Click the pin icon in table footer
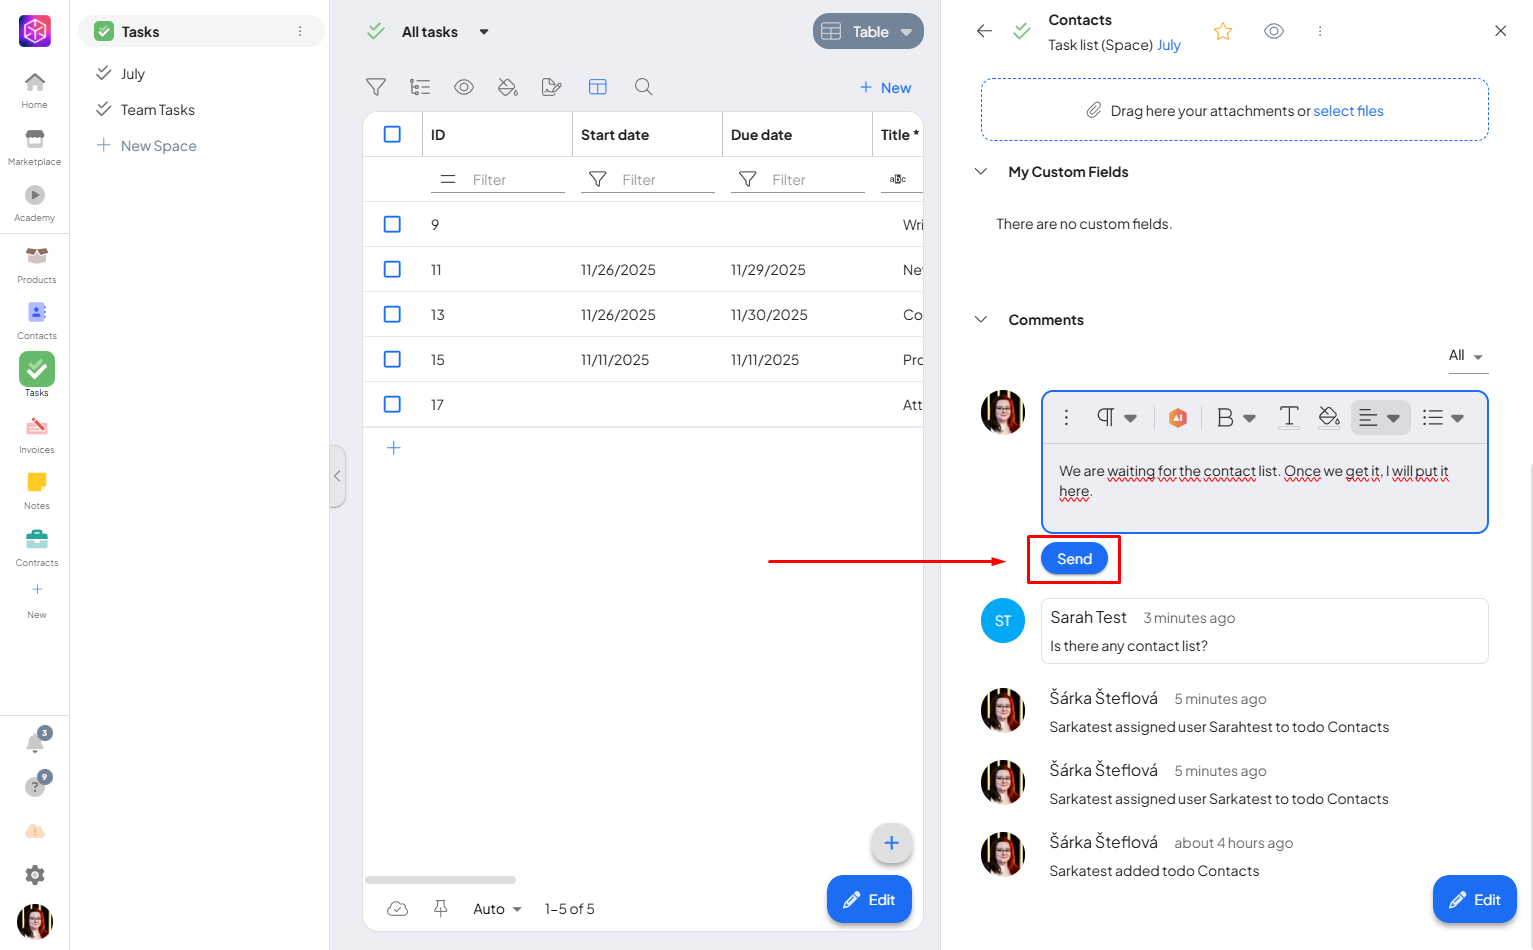Image resolution: width=1533 pixels, height=950 pixels. coord(441,908)
